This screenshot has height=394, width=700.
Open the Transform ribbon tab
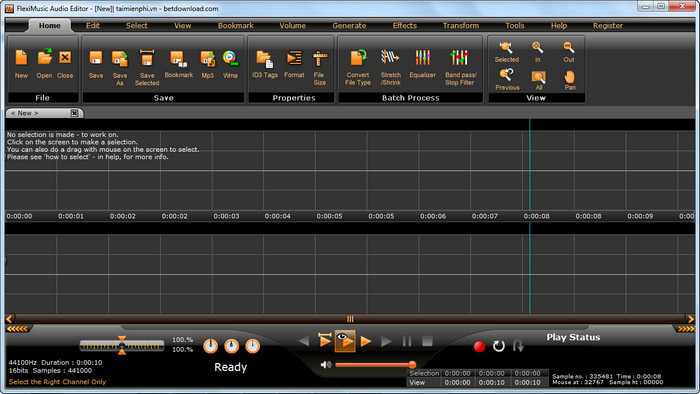[461, 25]
